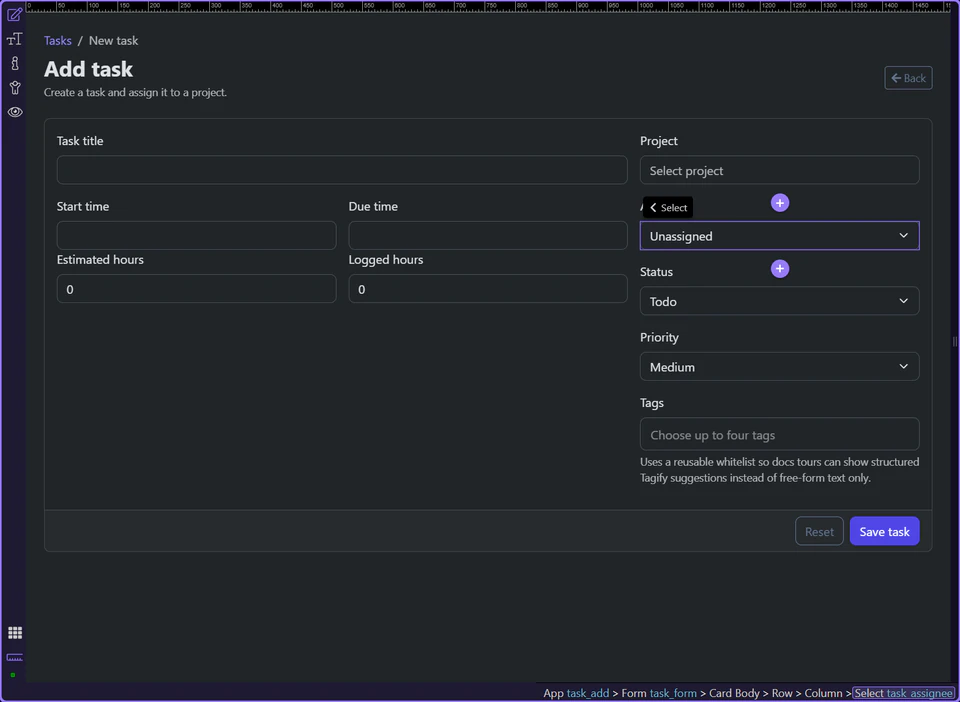This screenshot has height=702, width=960.
Task: Select task_form in the bottom breadcrumb
Action: point(674,693)
